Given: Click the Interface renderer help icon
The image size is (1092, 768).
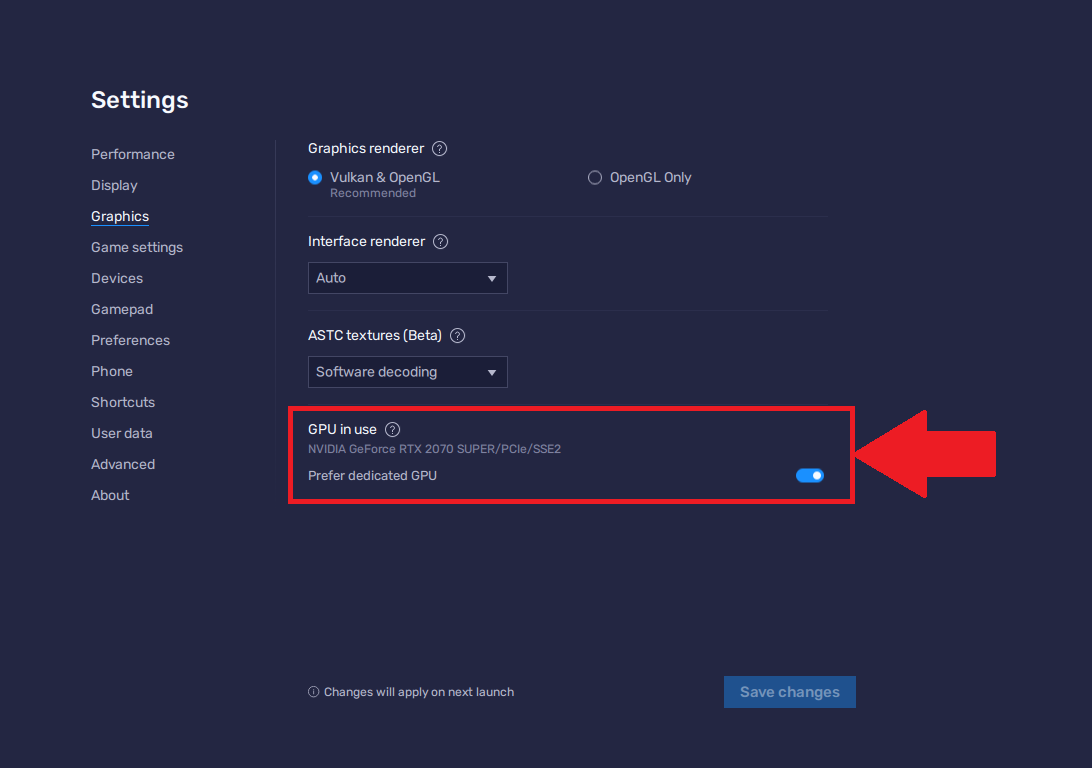Looking at the screenshot, I should tap(440, 242).
